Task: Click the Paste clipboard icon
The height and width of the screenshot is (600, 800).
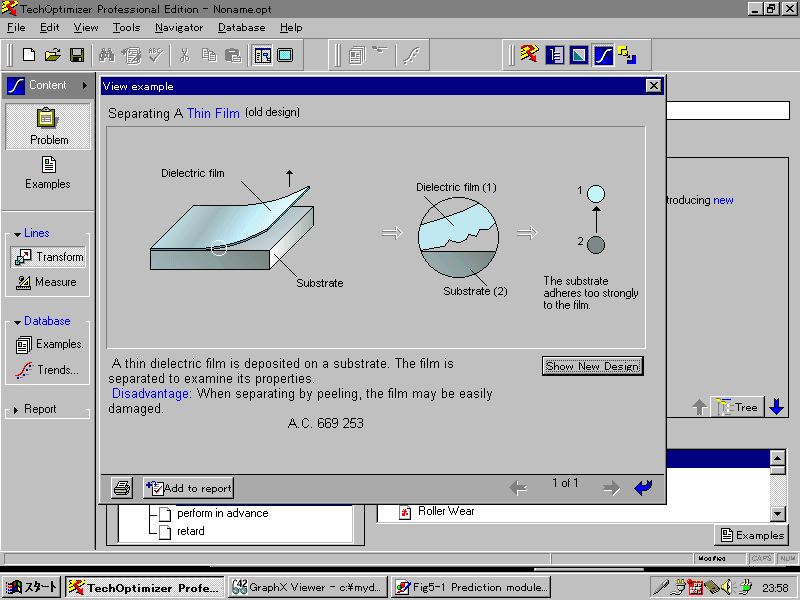Action: (x=233, y=55)
